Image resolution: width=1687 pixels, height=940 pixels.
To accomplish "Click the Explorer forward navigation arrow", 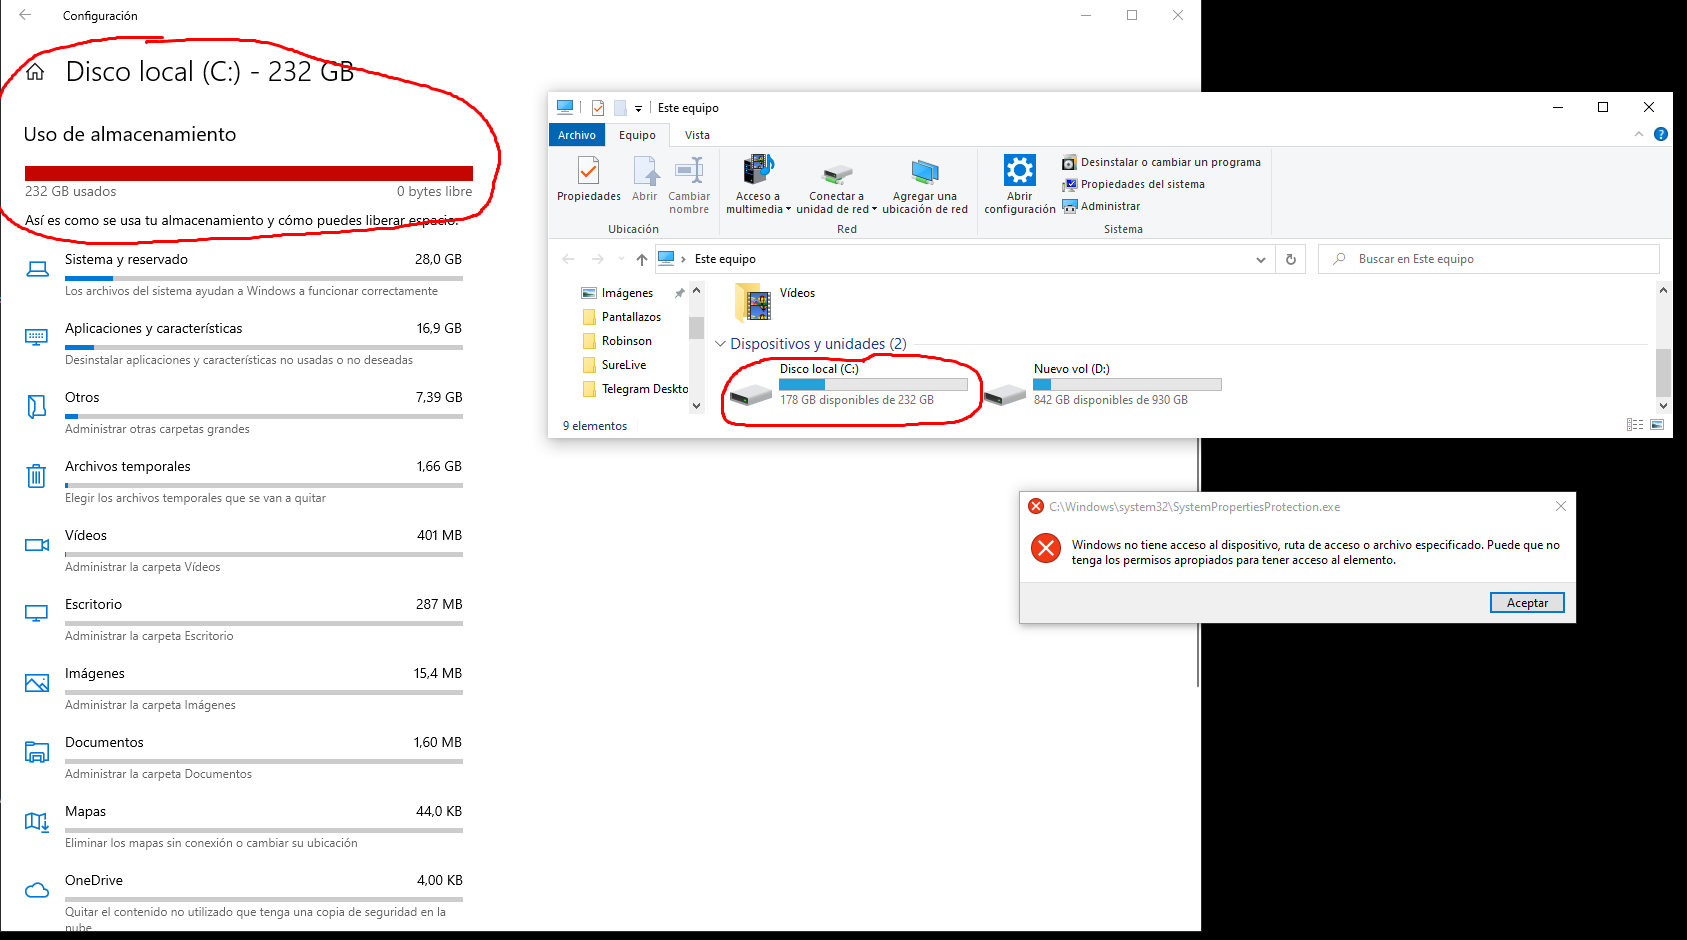I will point(597,259).
